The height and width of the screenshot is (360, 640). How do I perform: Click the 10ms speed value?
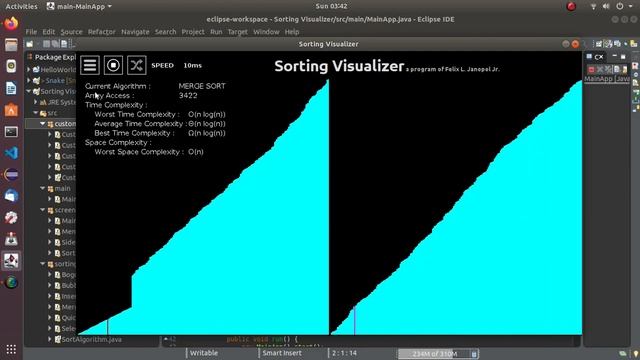pos(192,65)
